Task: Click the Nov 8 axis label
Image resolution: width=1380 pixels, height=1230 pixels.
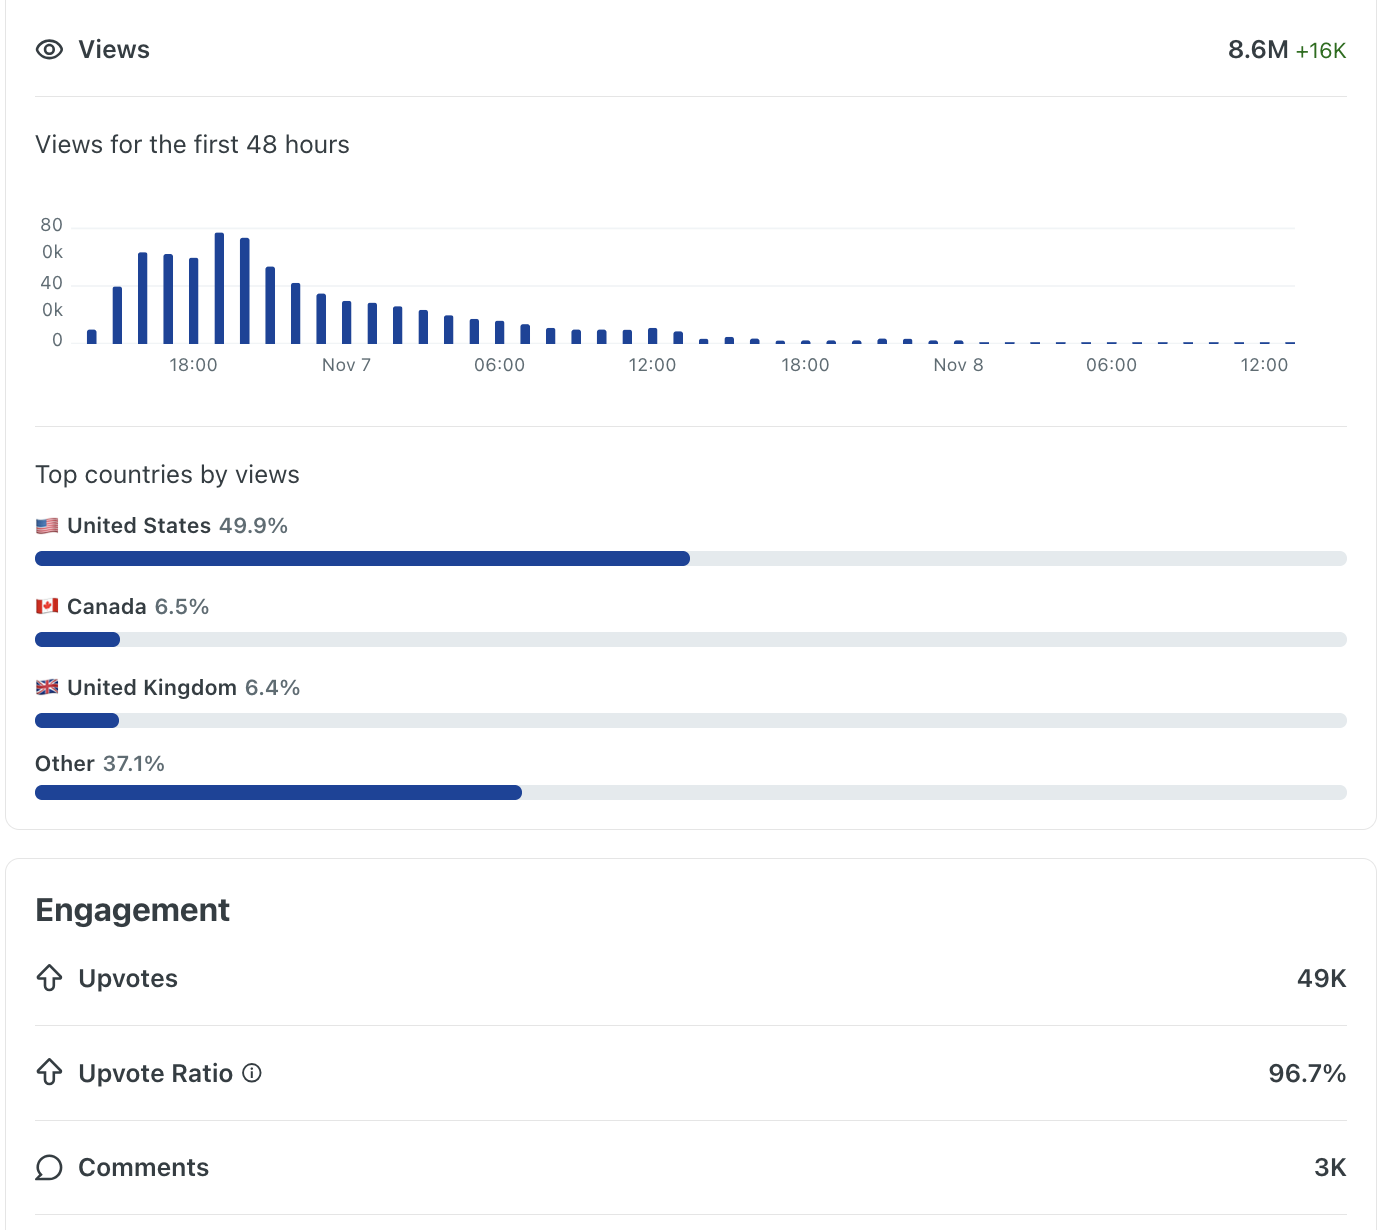Action: [x=958, y=365]
